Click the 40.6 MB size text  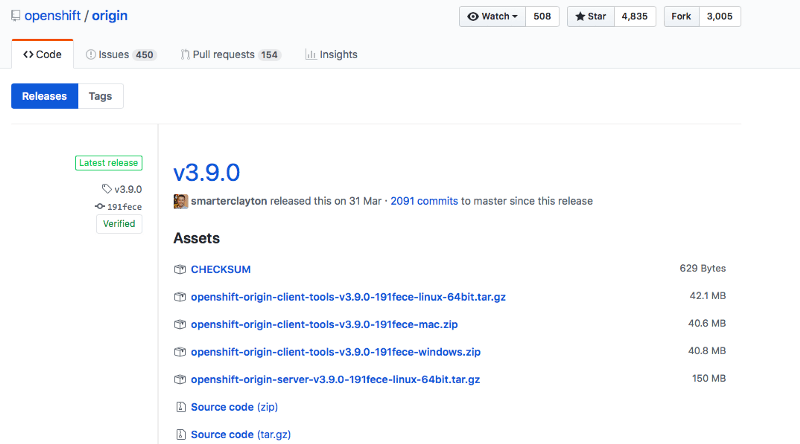point(707,324)
